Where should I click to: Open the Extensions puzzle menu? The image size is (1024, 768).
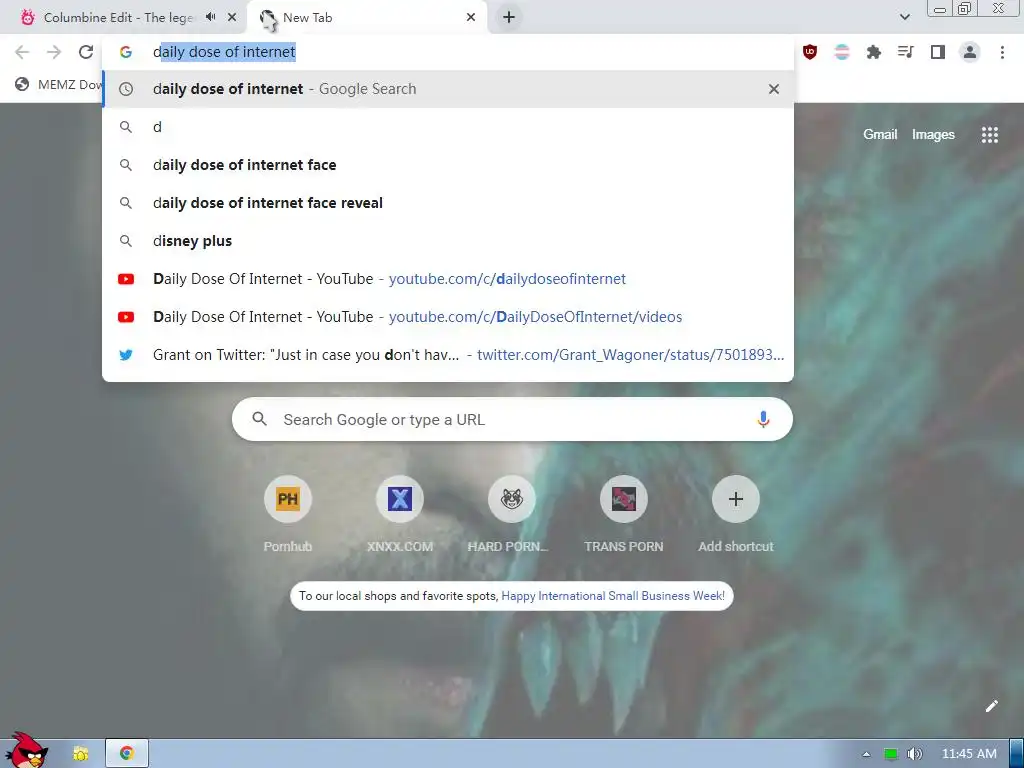[874, 52]
